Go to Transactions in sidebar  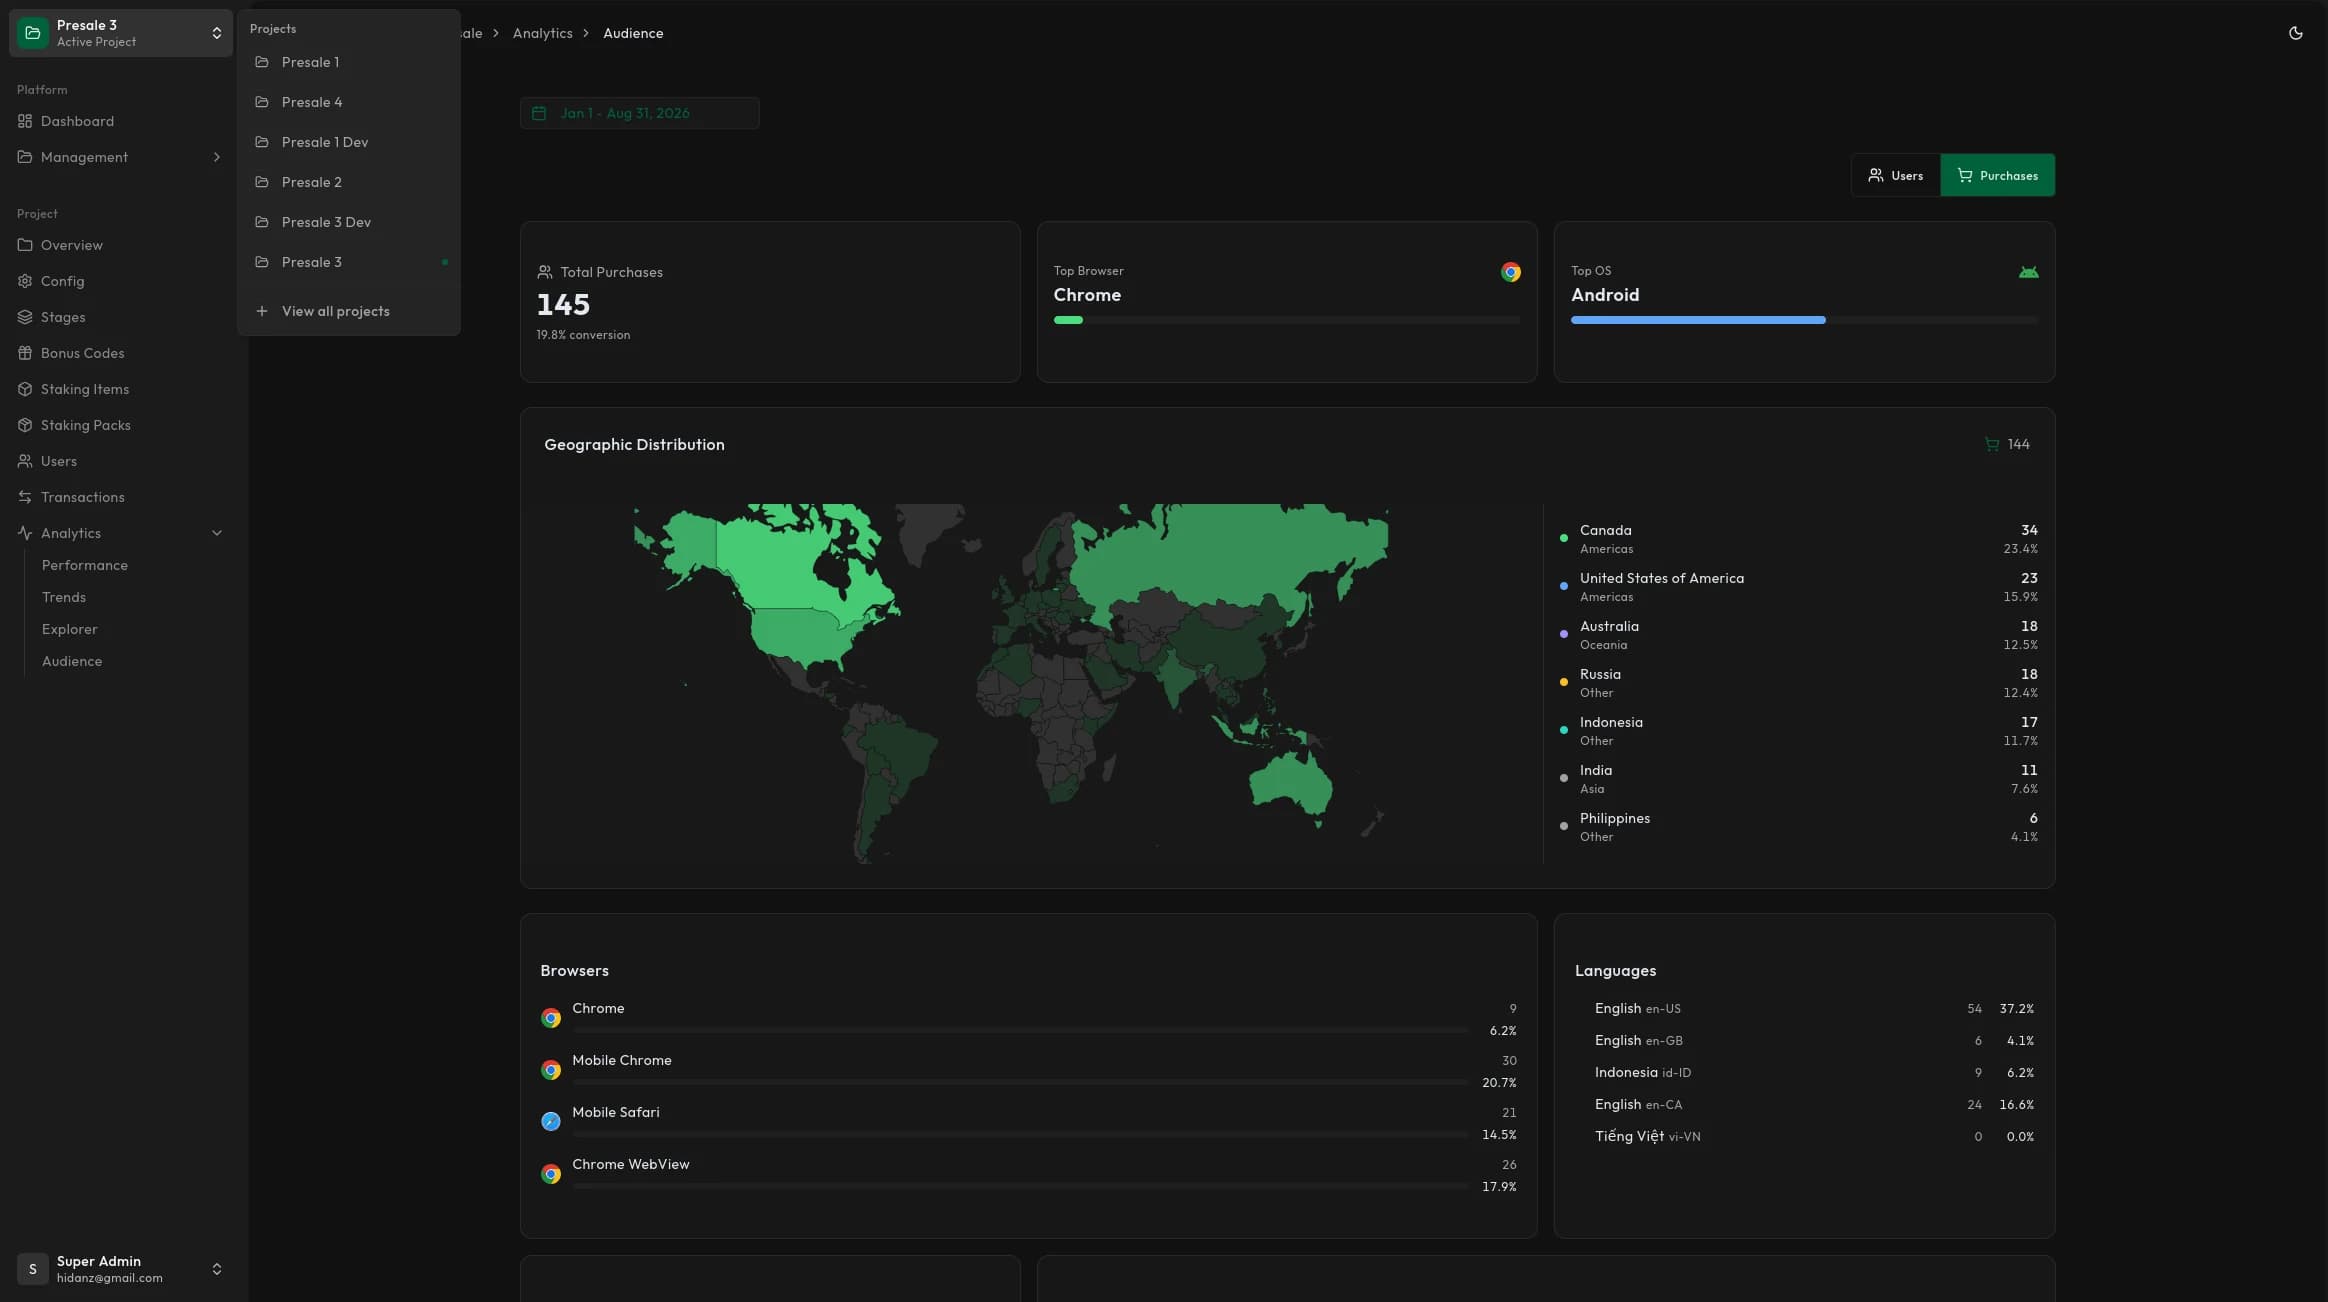coord(120,497)
